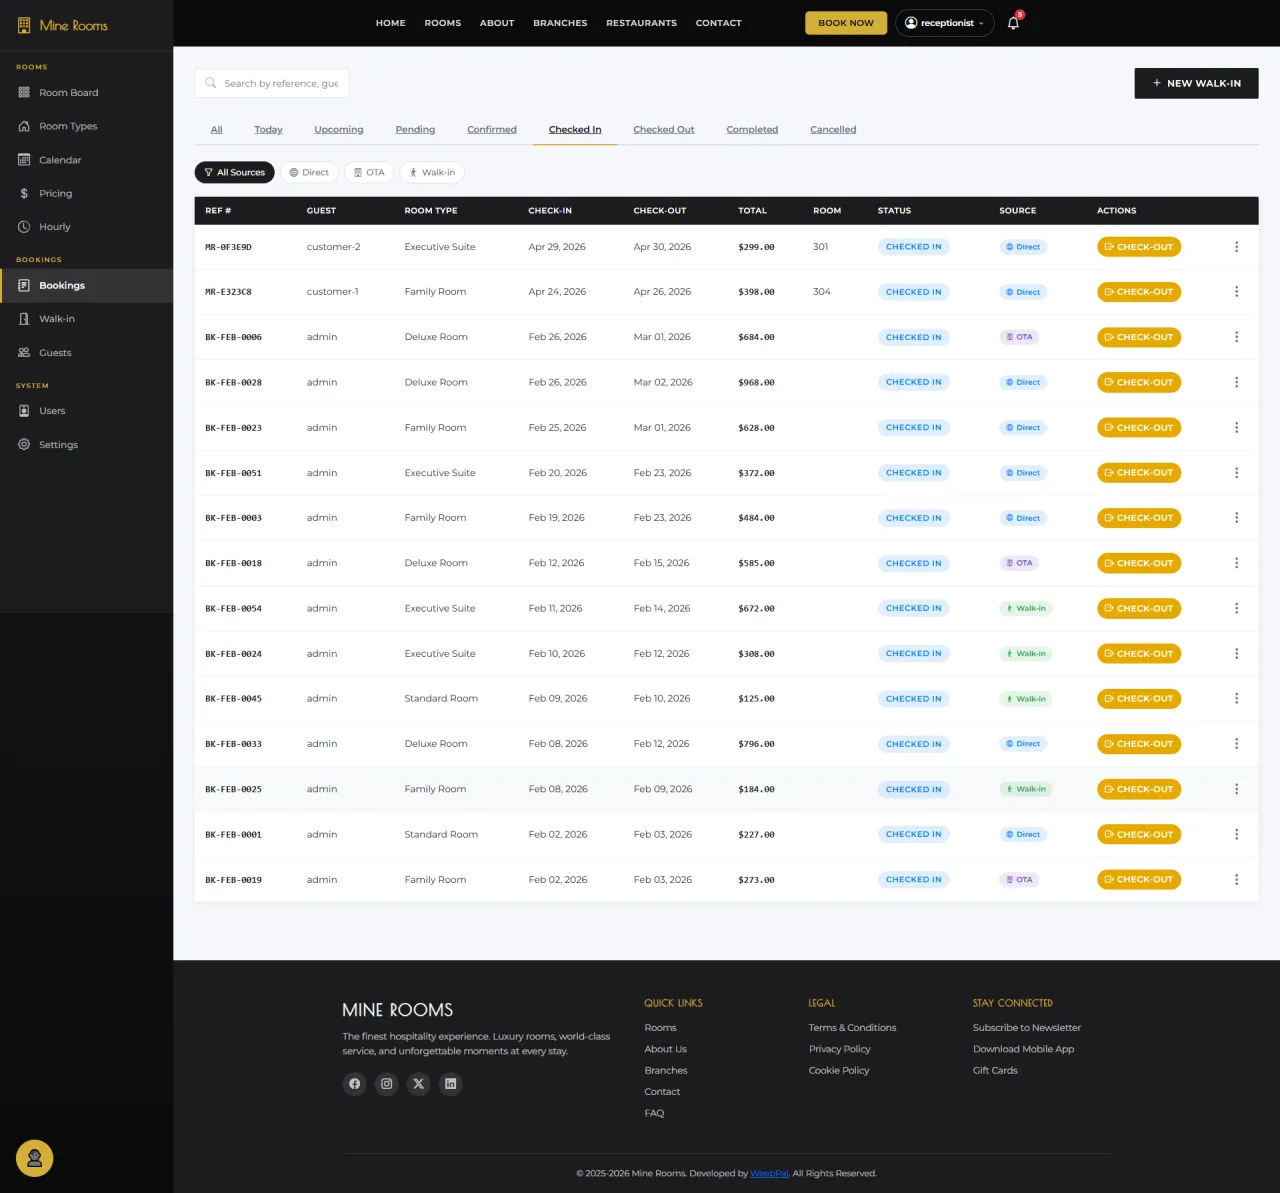Screen dimensions: 1280x1193
Task: Check out booking MR-0F3E9D
Action: [x=1139, y=247]
